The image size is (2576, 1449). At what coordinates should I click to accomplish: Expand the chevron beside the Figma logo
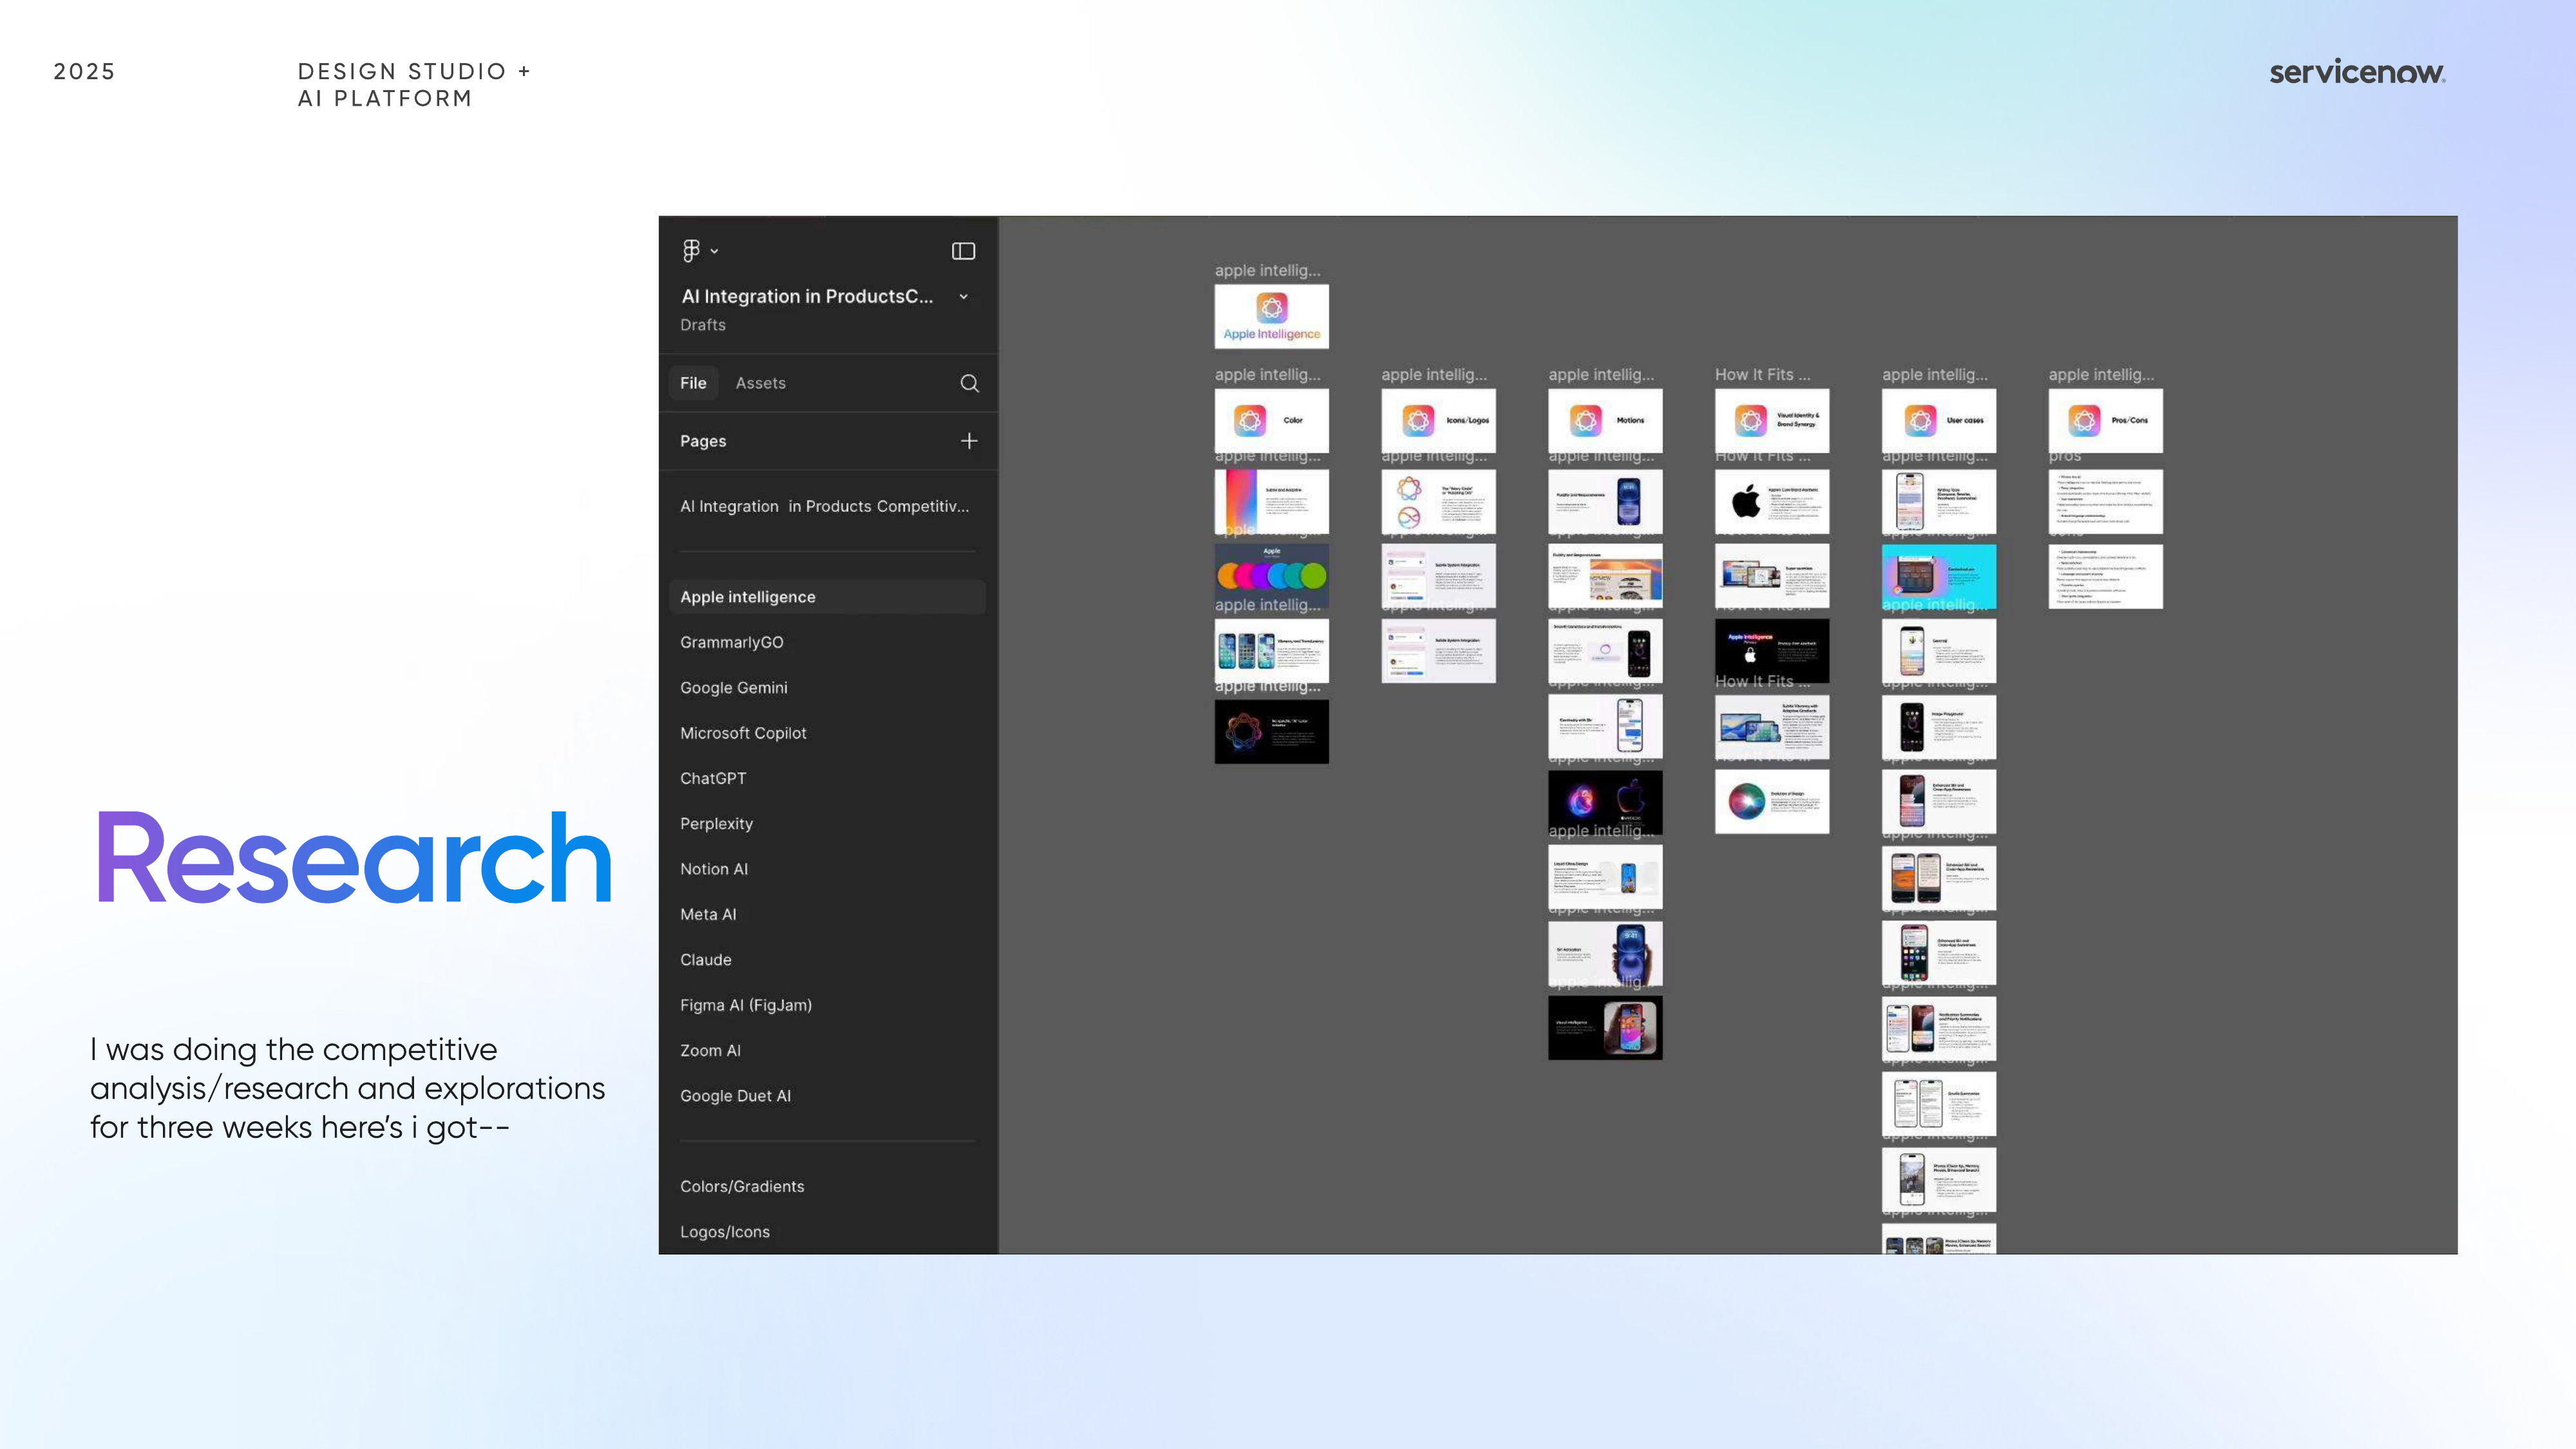click(x=714, y=251)
